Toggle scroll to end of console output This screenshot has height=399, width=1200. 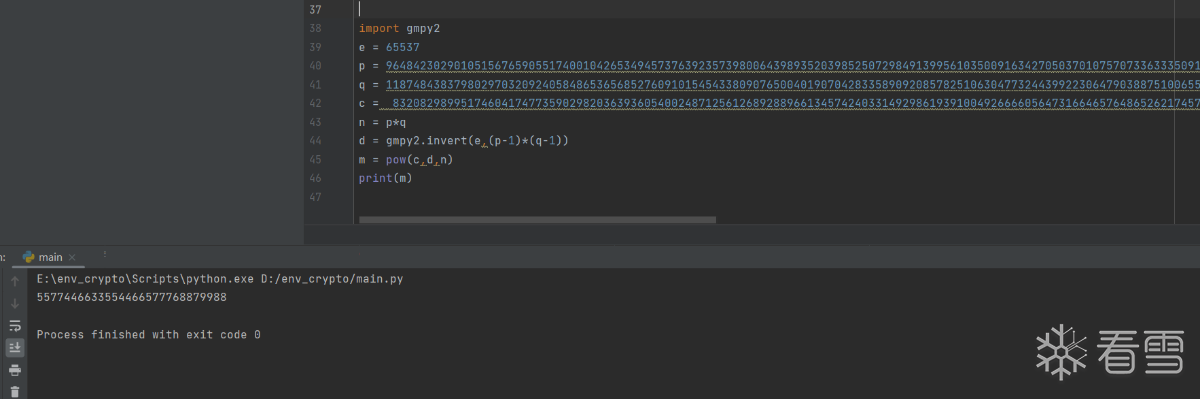[15, 348]
